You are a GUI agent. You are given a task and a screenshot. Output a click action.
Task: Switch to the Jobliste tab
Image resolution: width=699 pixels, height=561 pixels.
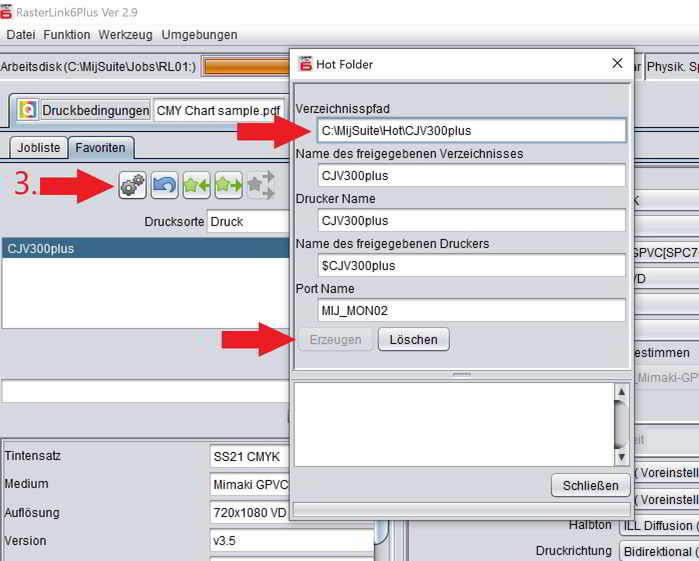[40, 148]
